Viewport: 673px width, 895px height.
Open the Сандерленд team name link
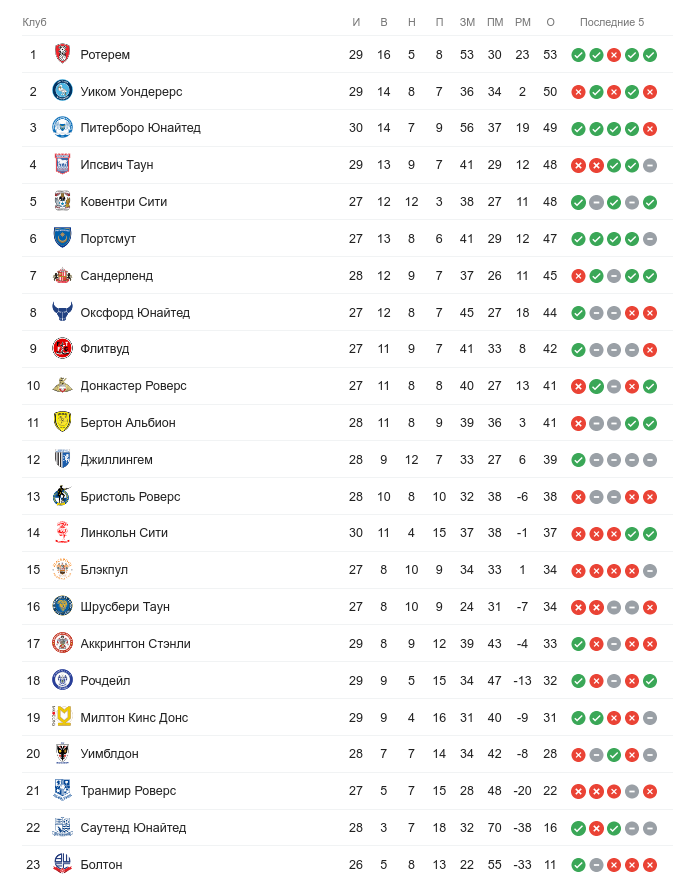click(116, 275)
